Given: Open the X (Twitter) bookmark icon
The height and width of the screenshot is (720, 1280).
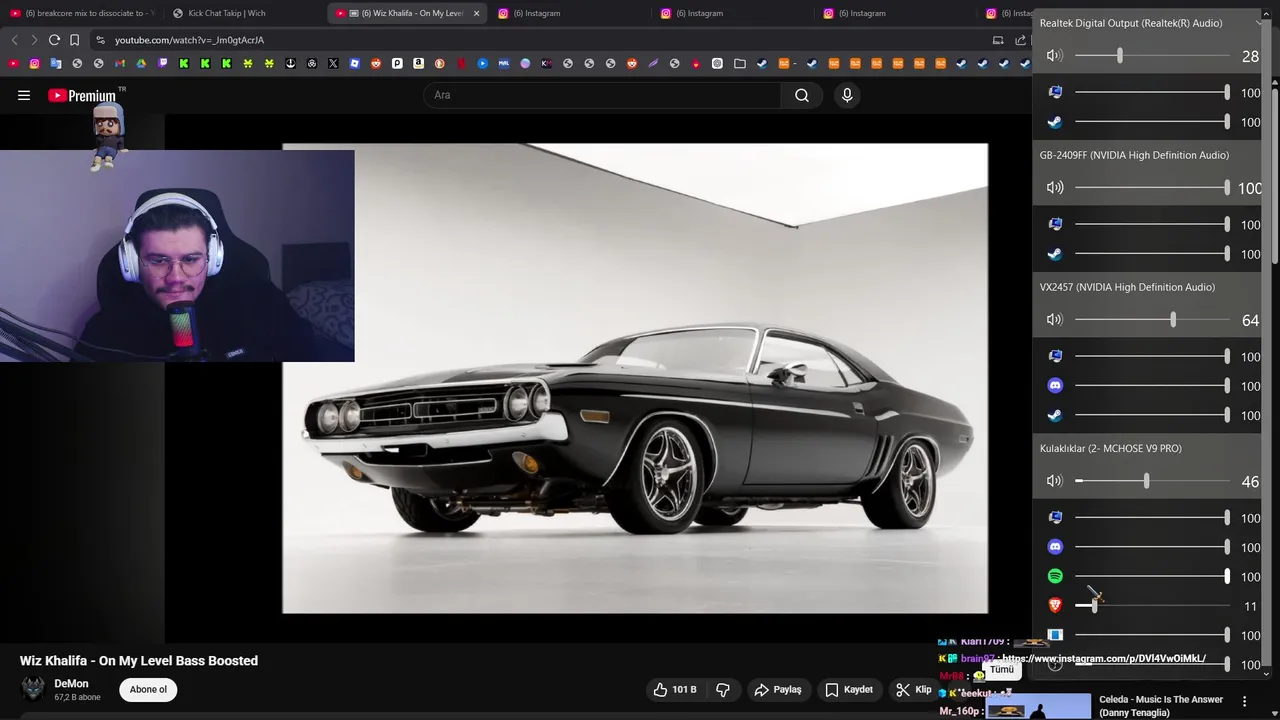Looking at the screenshot, I should [333, 64].
